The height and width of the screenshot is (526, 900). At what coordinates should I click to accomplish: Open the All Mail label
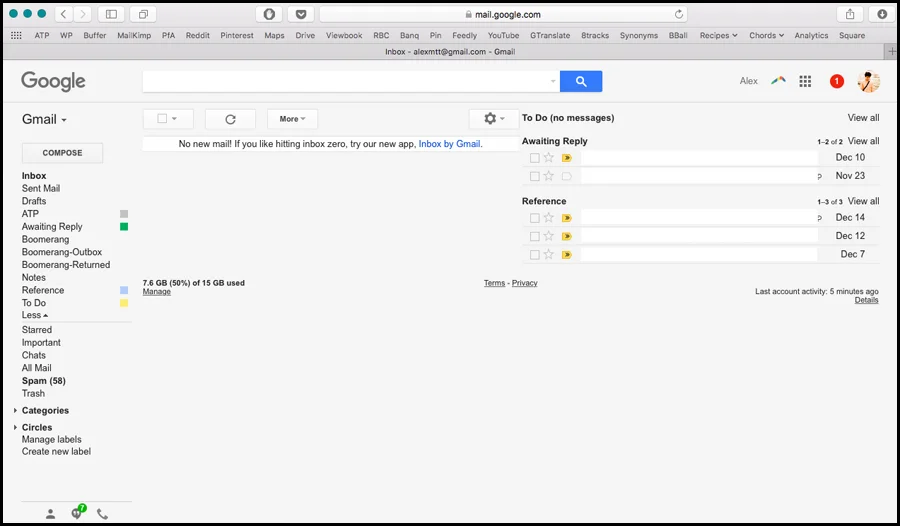coord(37,368)
